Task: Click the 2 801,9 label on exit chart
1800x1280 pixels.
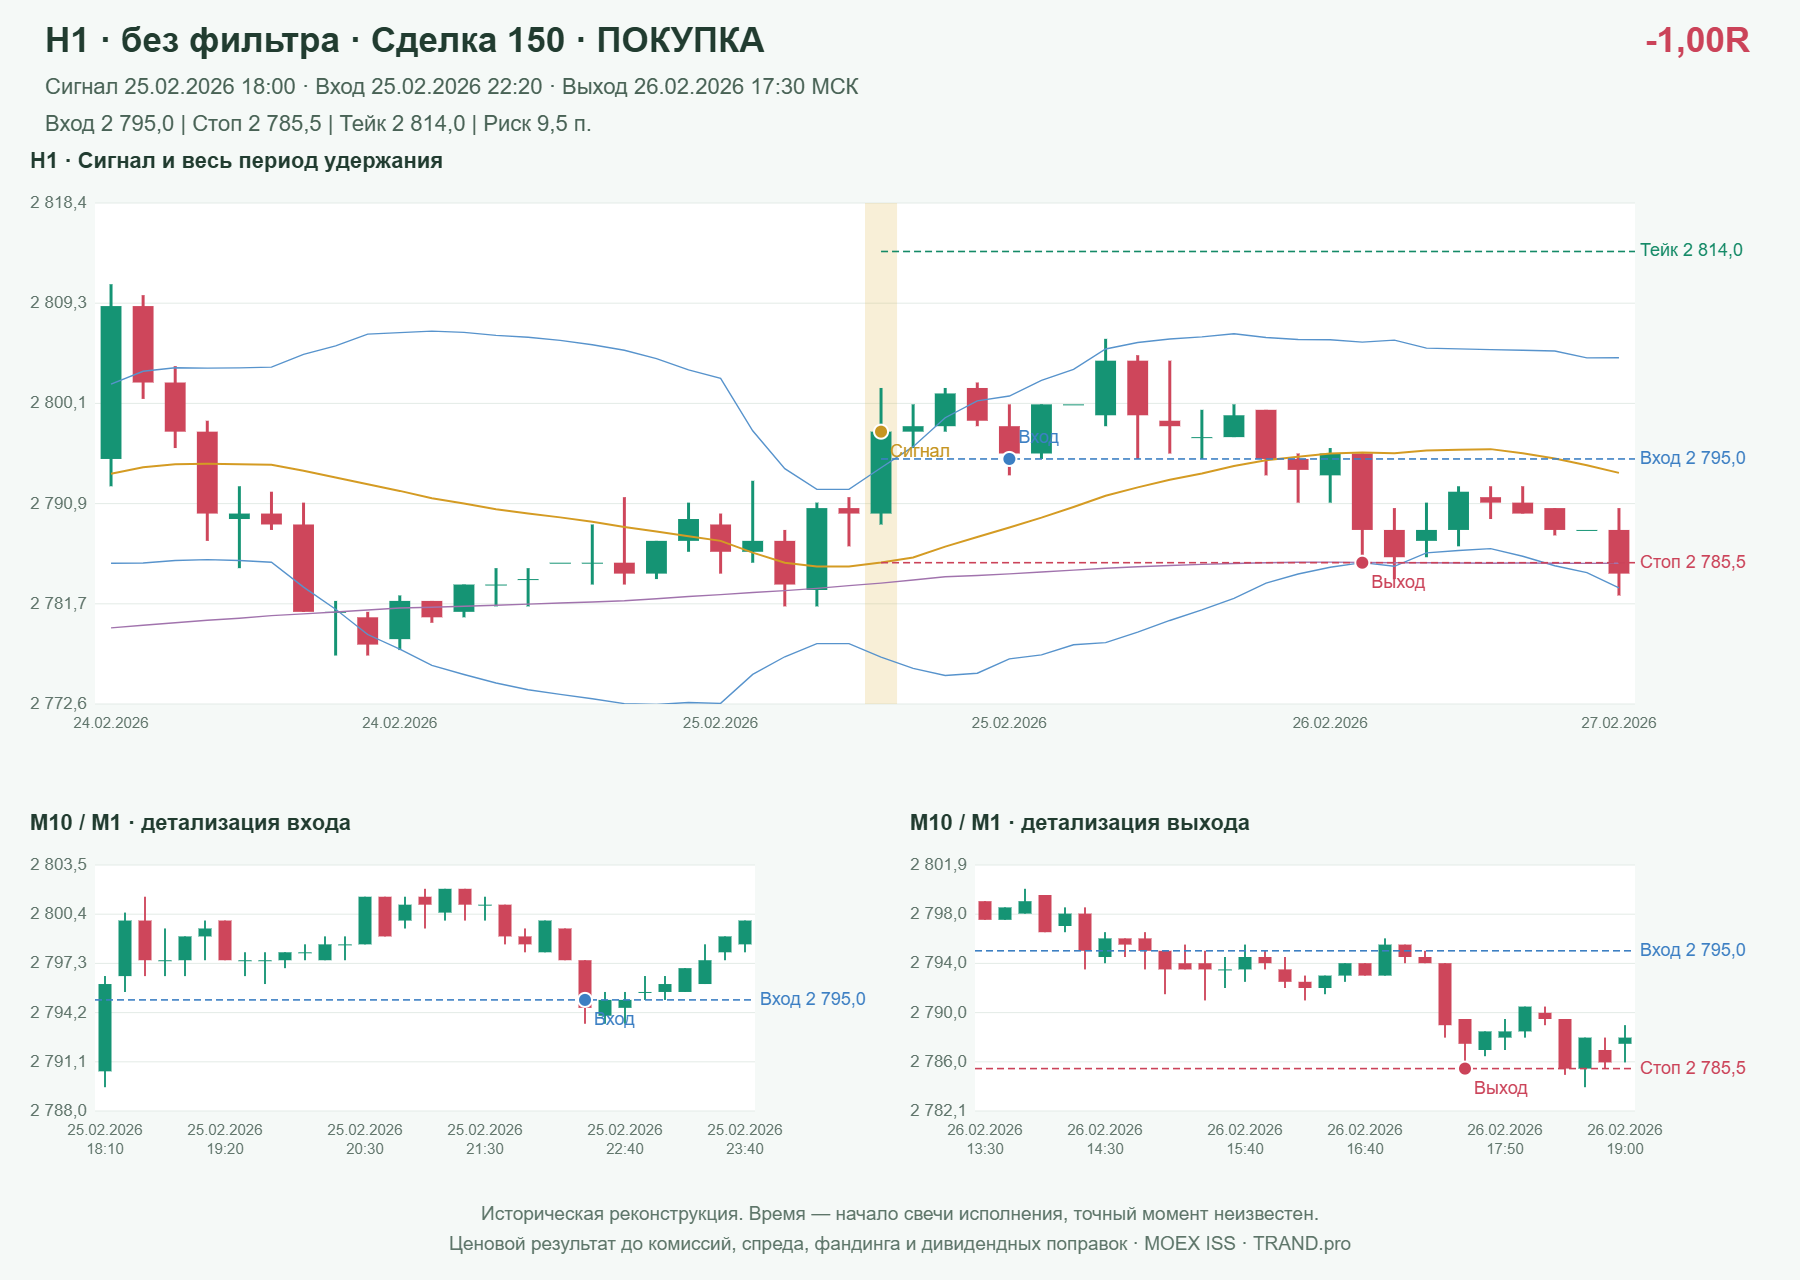Action: coord(938,865)
